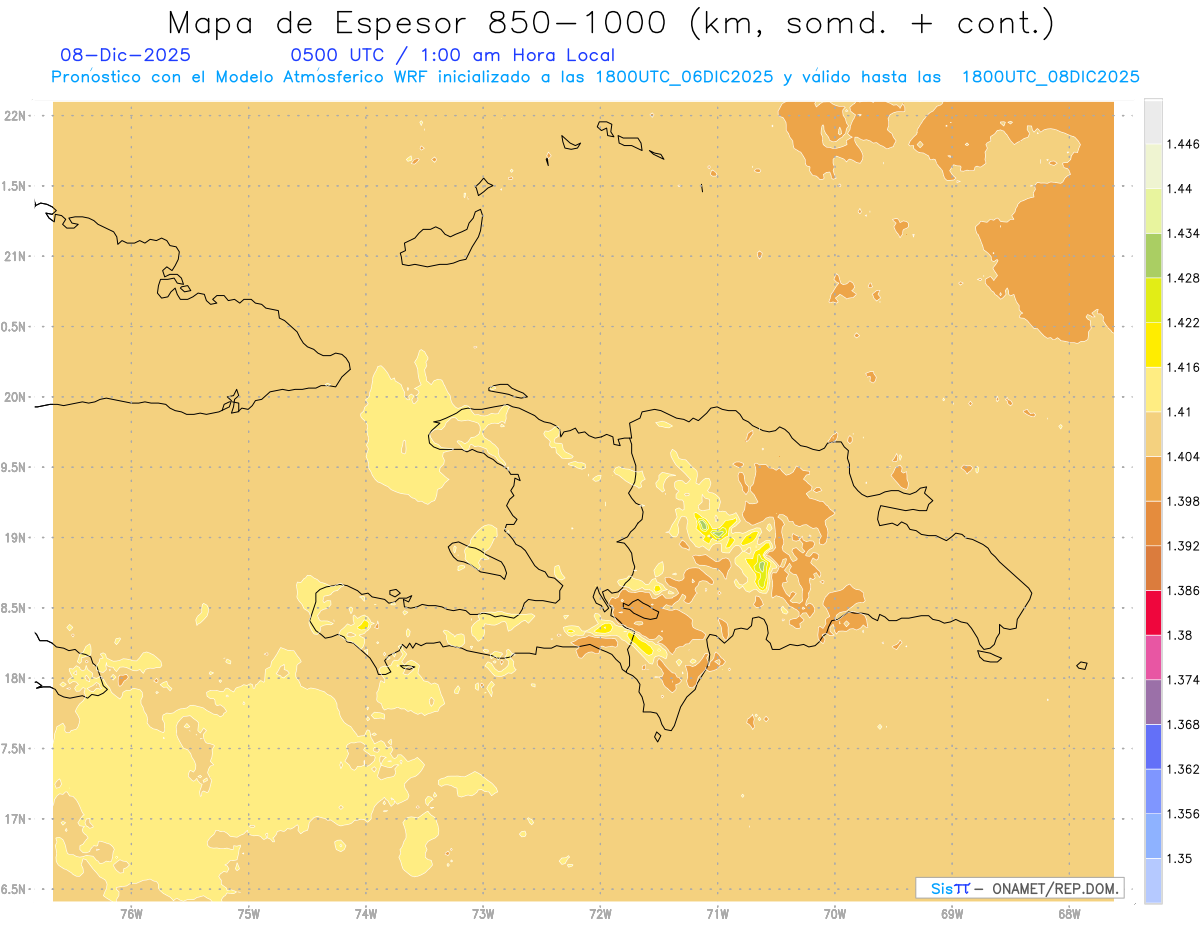This screenshot has width=1200, height=927.
Task: Click the 70W longitude label
Action: pos(835,913)
